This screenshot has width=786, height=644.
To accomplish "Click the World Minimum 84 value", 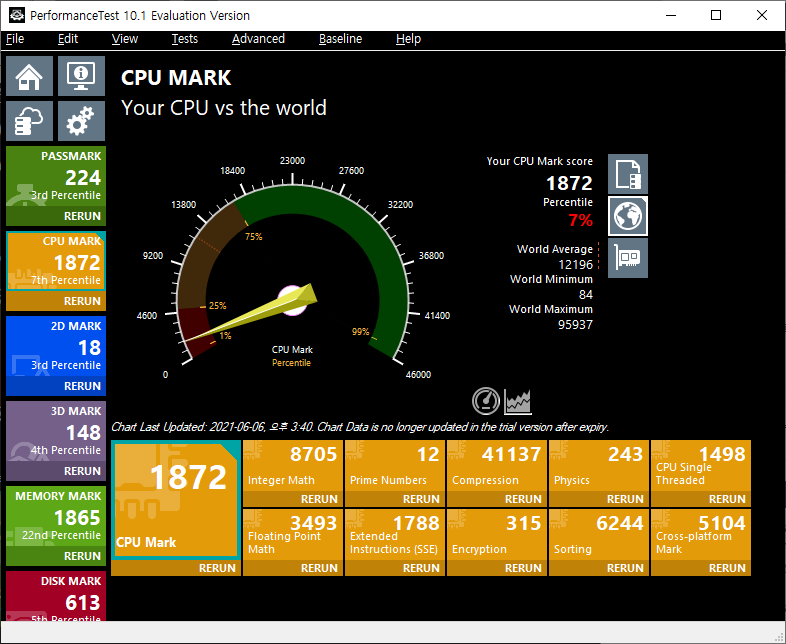I will 585,294.
